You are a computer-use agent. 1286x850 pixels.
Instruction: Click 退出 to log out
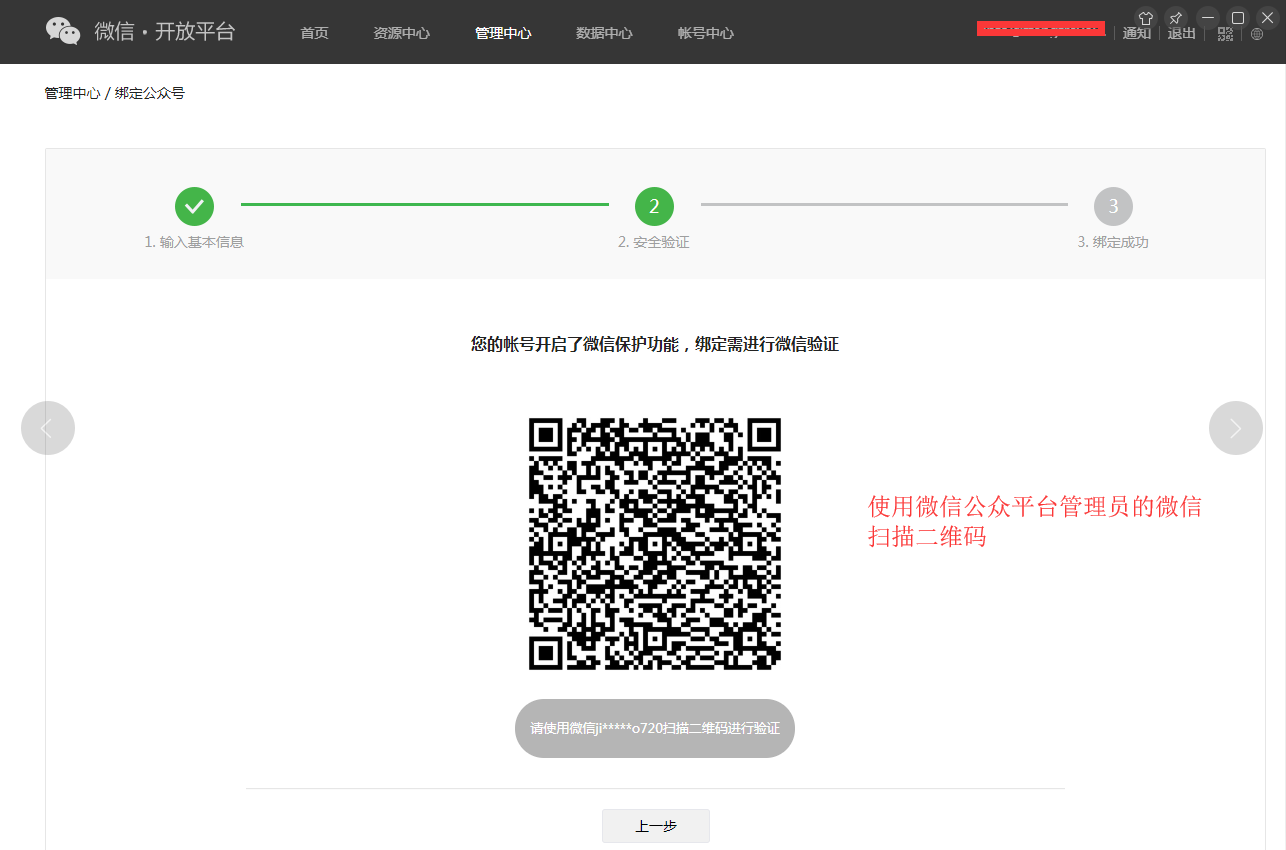pos(1181,34)
